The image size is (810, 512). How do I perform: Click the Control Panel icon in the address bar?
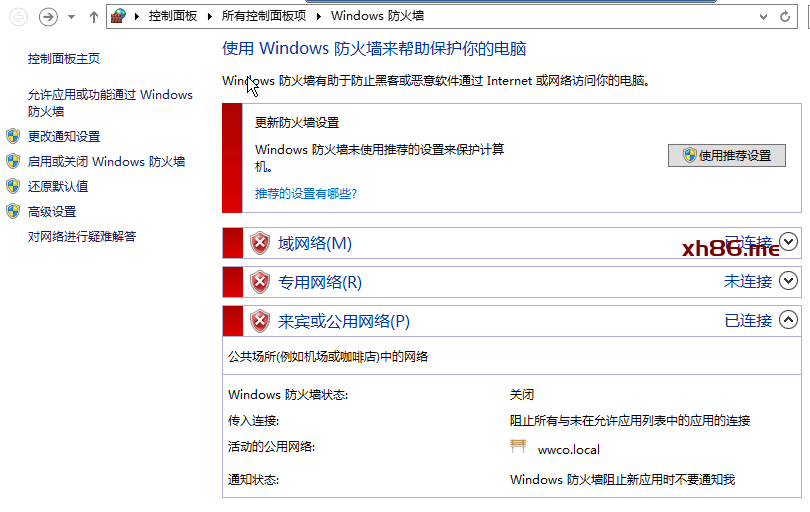tap(119, 16)
